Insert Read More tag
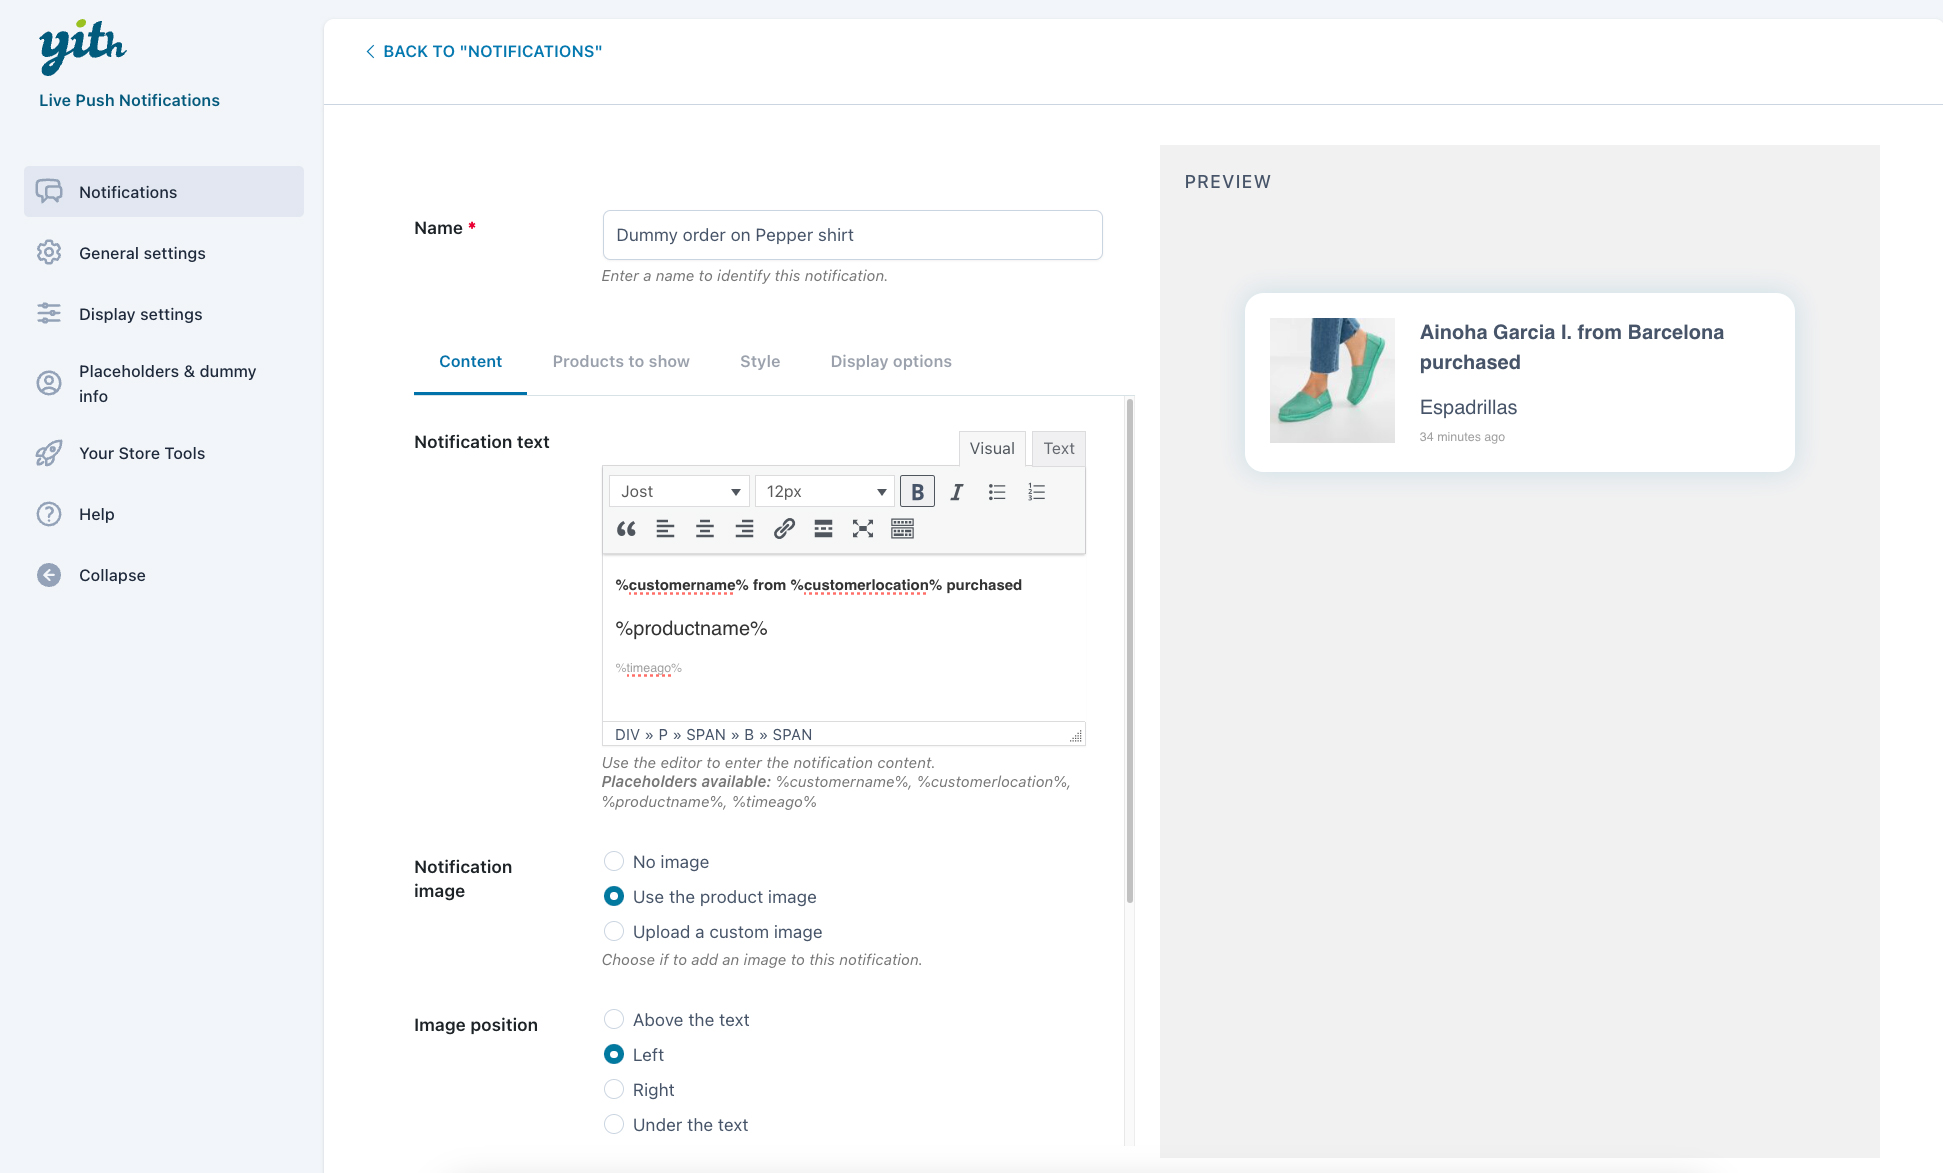Viewport: 1943px width, 1173px height. [823, 529]
